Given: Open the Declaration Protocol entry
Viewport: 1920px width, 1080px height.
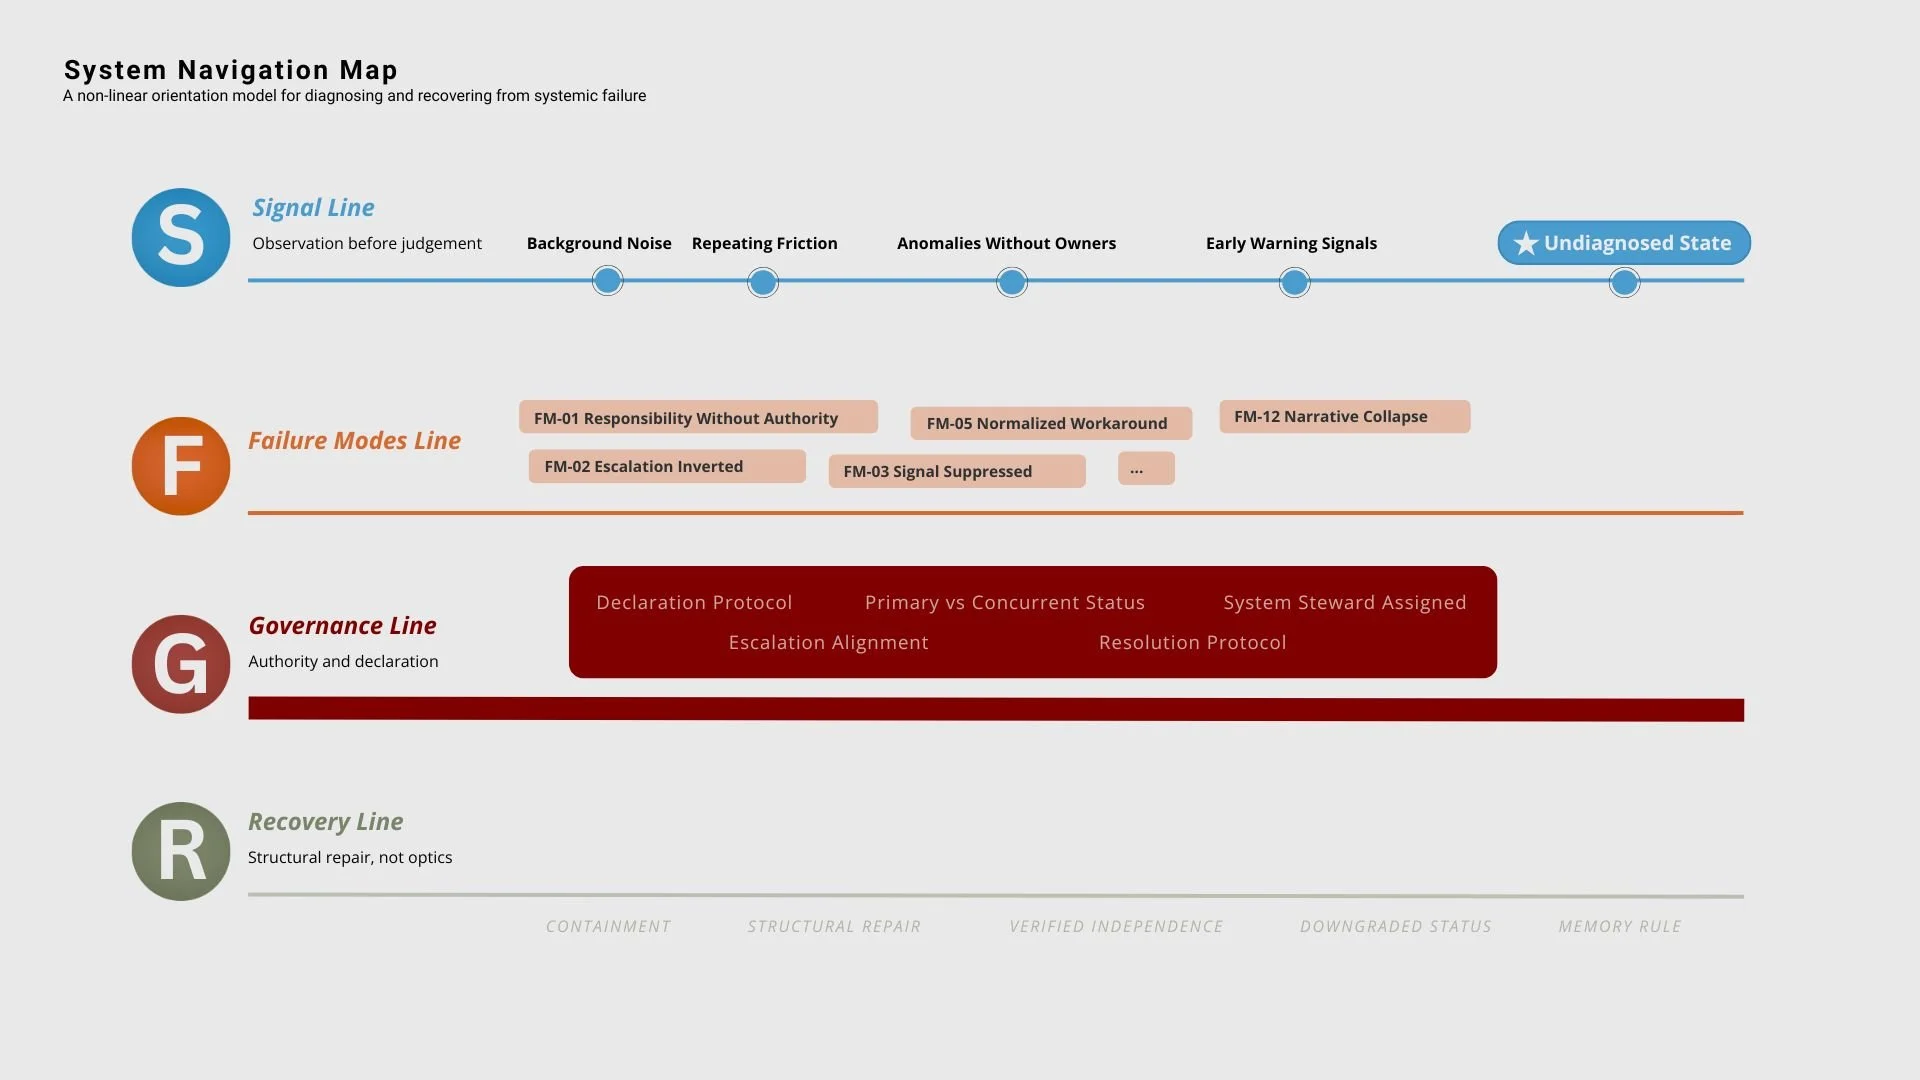Looking at the screenshot, I should coord(694,602).
